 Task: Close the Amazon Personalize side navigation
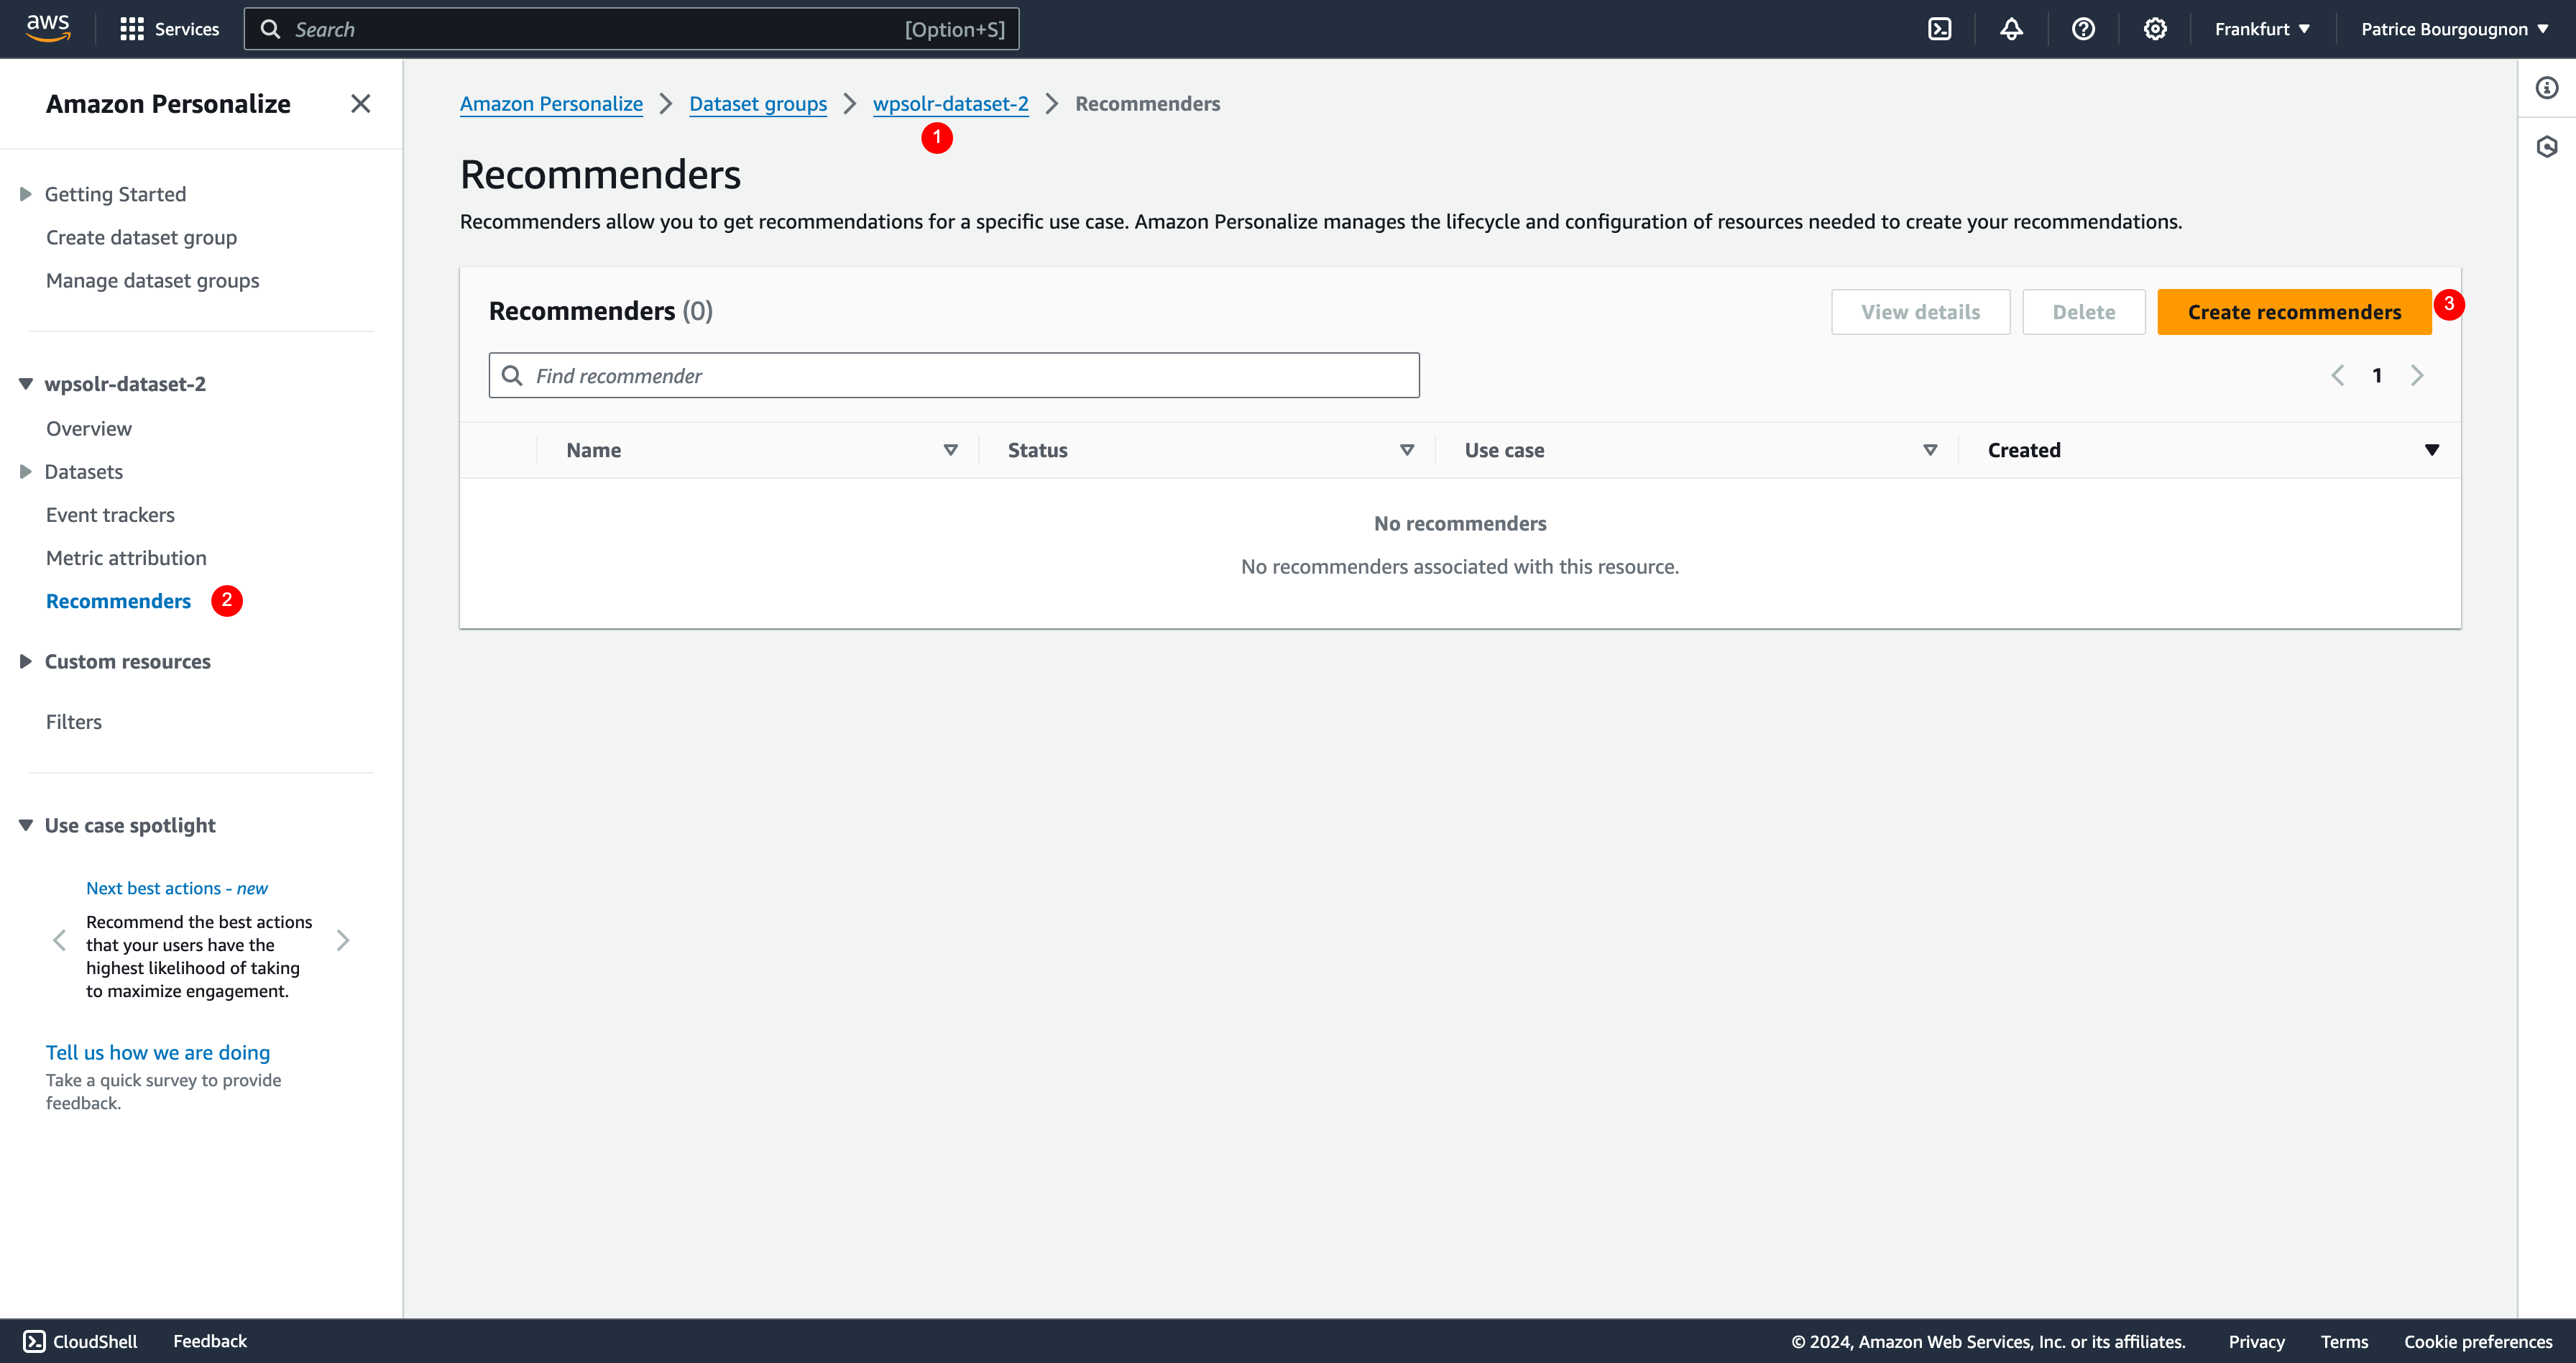tap(361, 104)
